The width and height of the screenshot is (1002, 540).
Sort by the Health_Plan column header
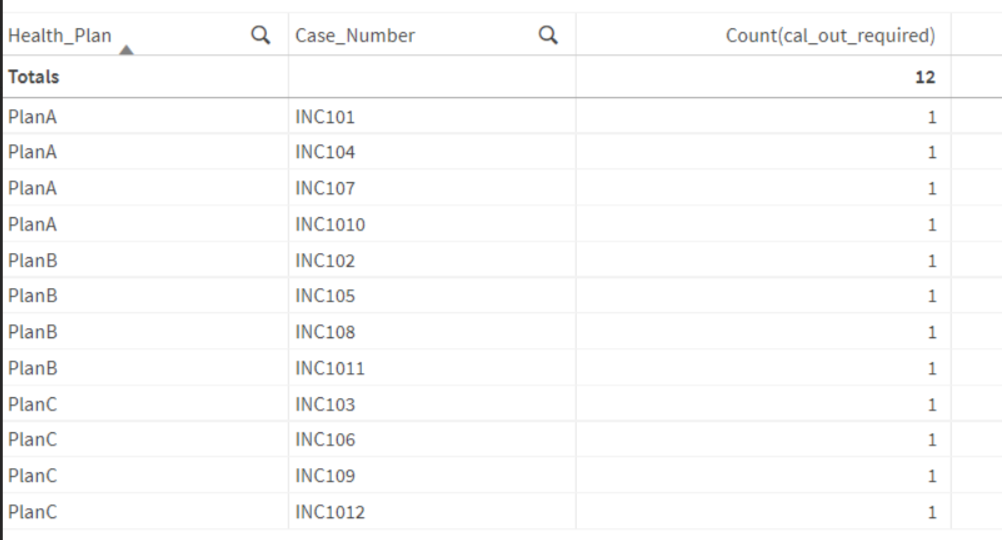60,36
